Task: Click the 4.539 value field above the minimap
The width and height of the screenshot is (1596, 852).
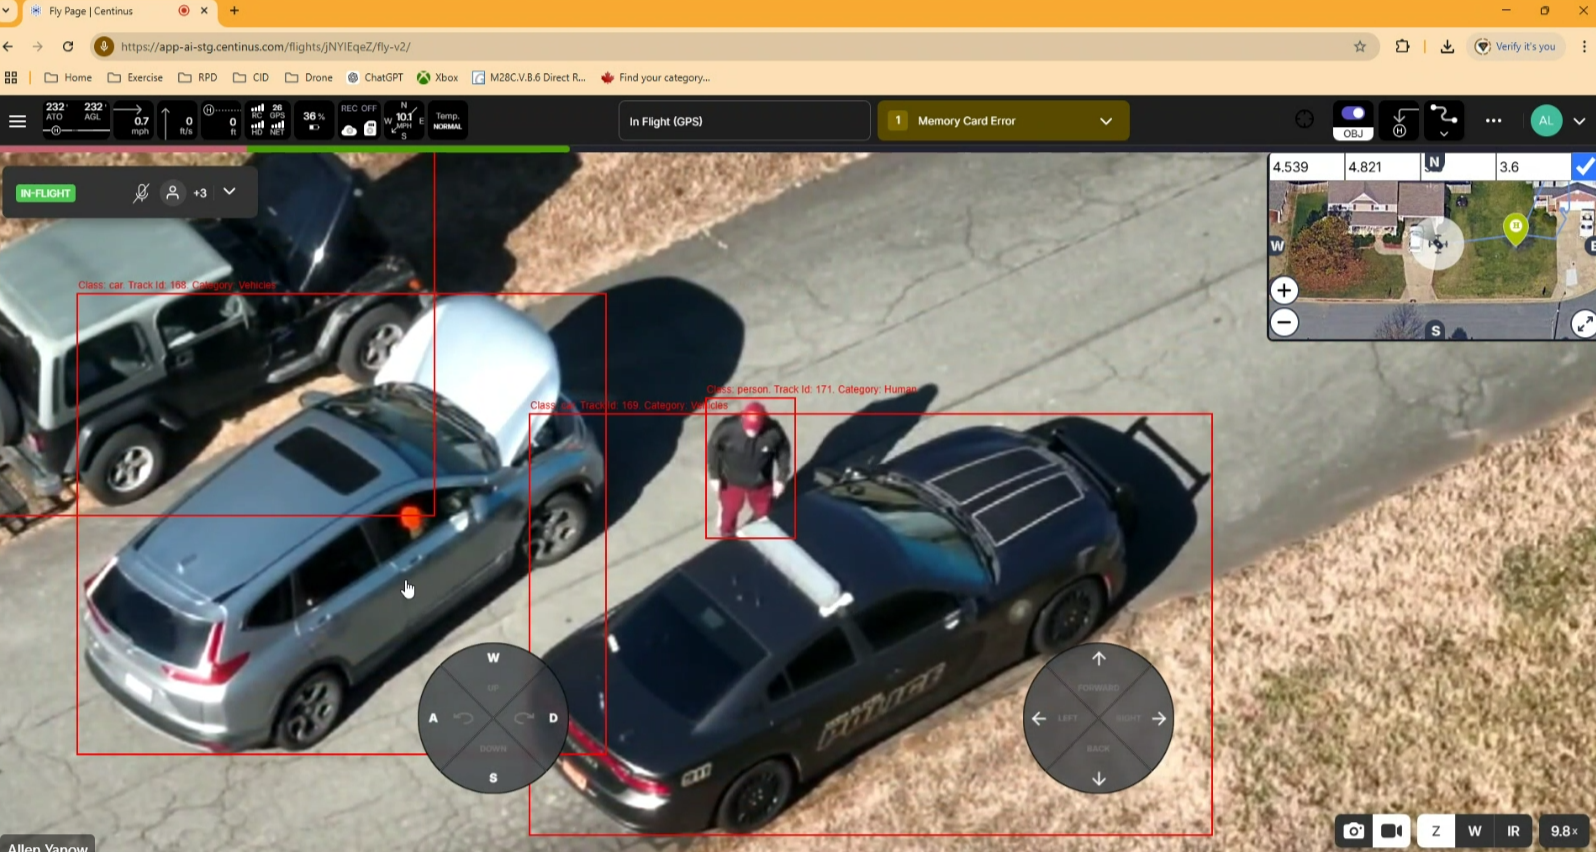Action: pos(1304,167)
